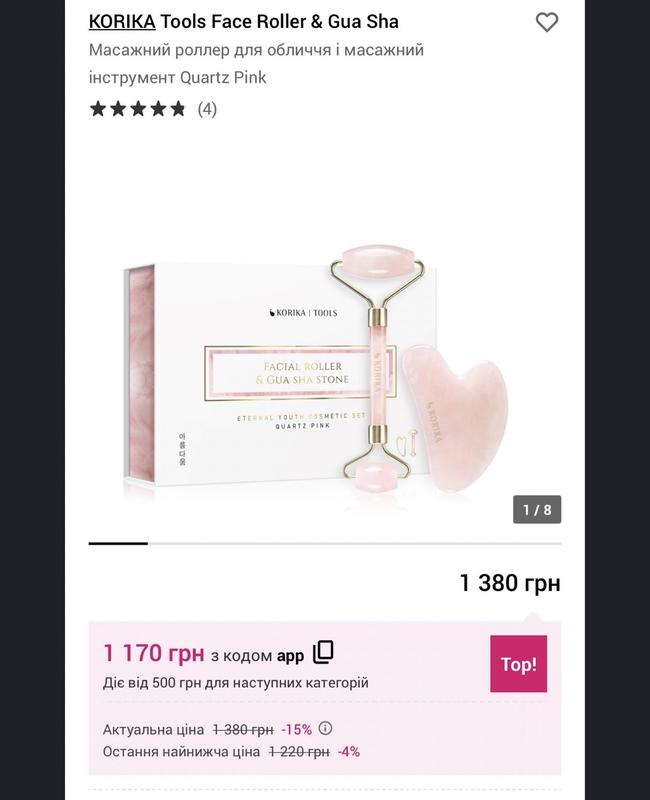
Task: Select the product title Tools Face Roller & Gua Sha
Action: click(280, 22)
